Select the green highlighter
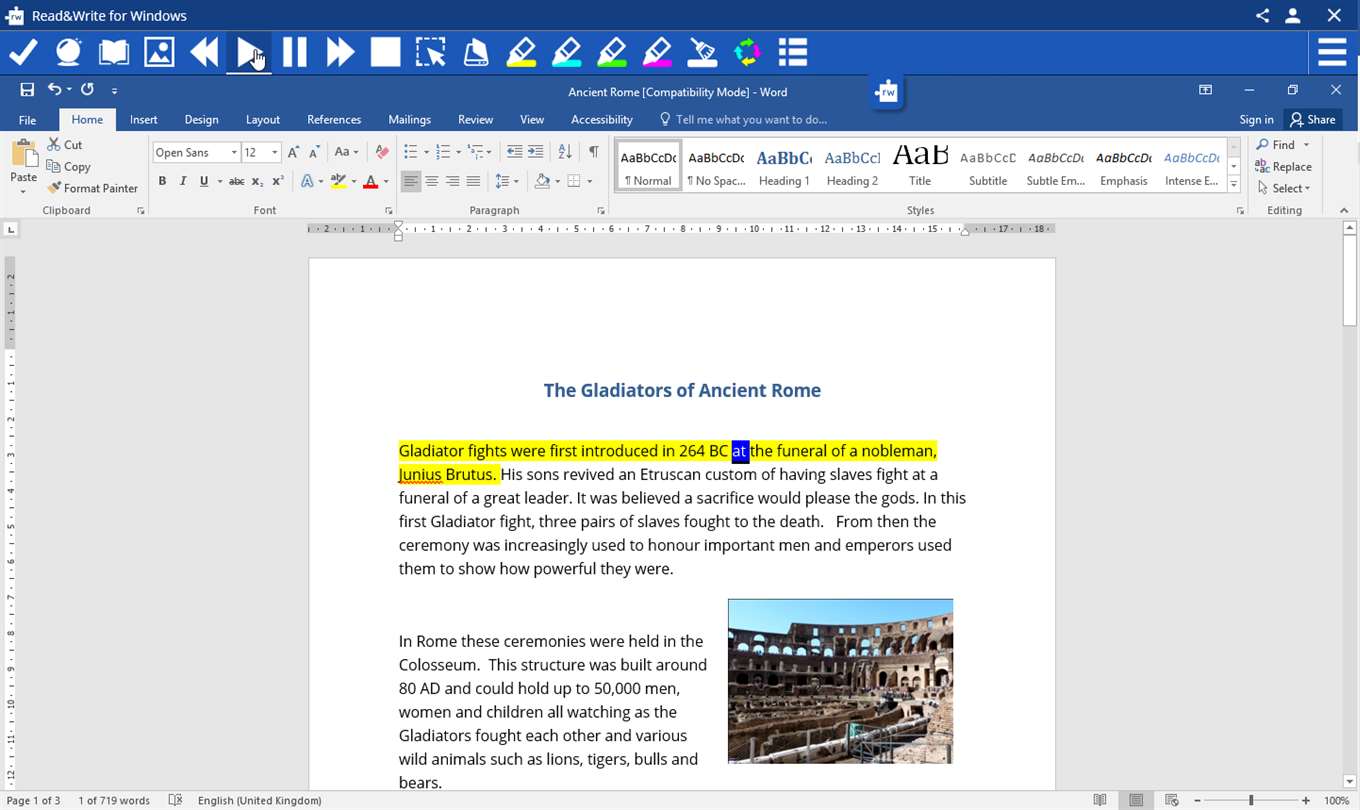1360x810 pixels. pyautogui.click(x=612, y=52)
